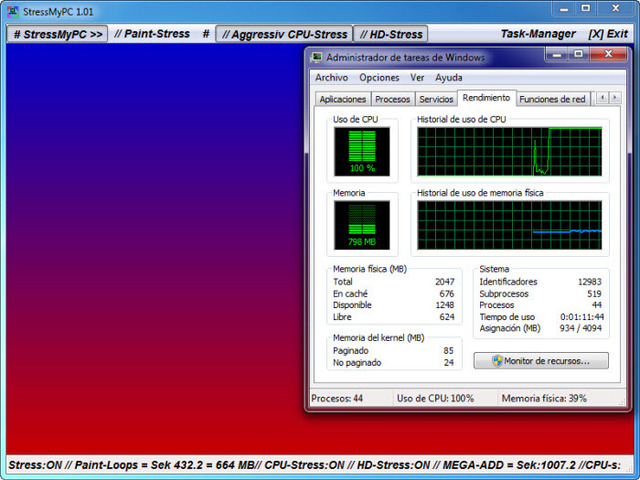Minimize the StressMyPC 1.01 window
Viewport: 640px width, 480px height.
(x=564, y=9)
